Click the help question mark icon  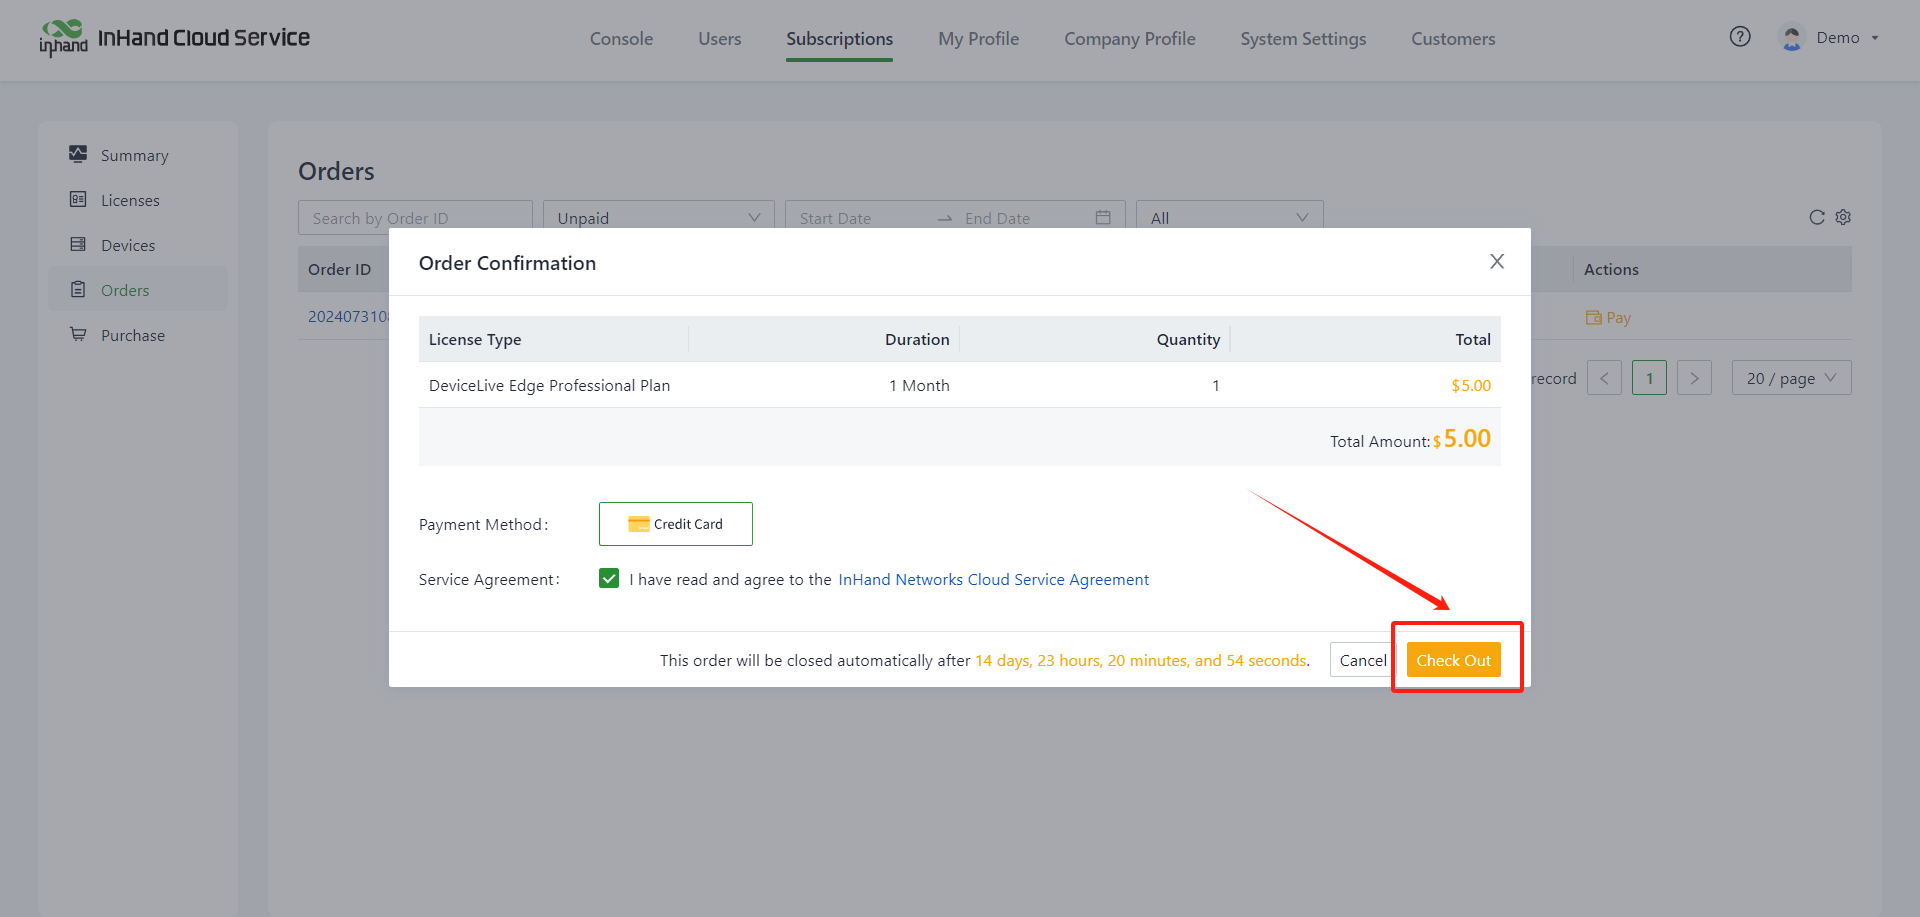(x=1740, y=37)
